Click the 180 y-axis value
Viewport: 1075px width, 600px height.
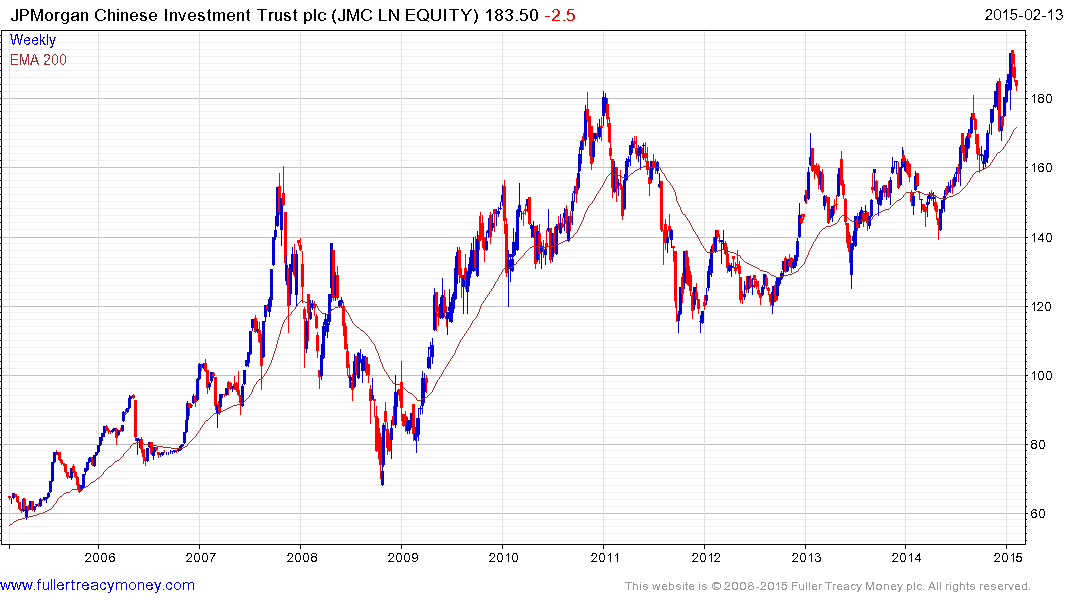tap(1041, 99)
